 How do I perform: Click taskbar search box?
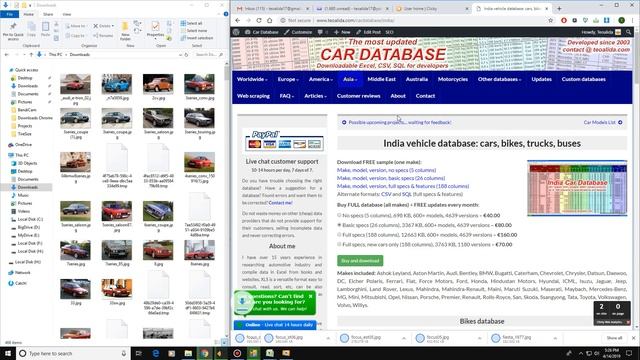(73, 353)
